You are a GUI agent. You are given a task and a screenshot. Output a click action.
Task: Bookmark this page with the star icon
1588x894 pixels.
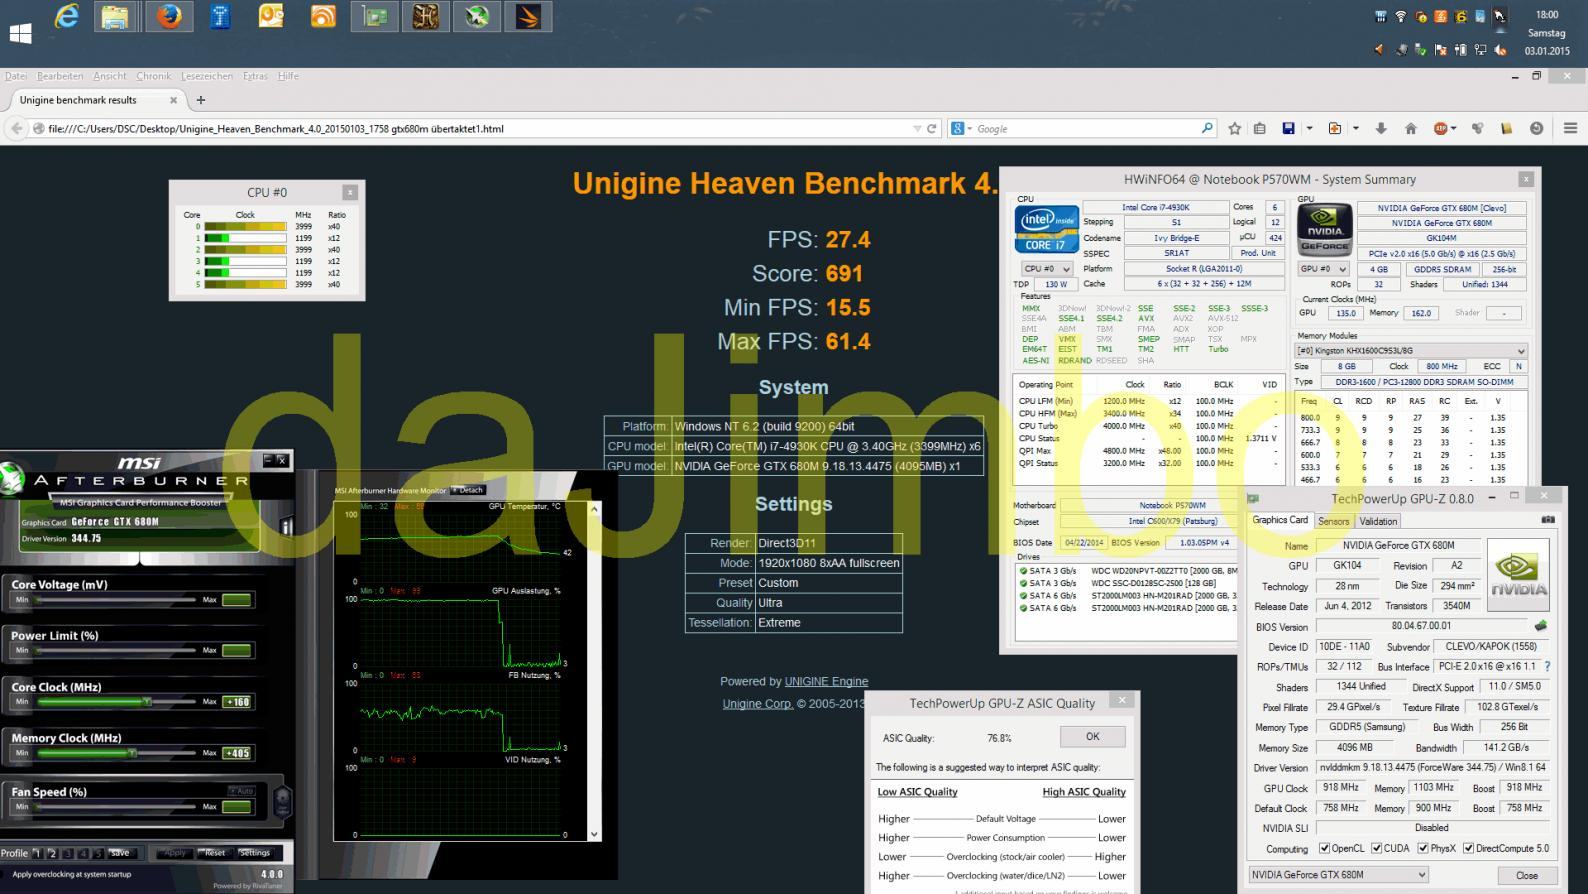click(1235, 128)
